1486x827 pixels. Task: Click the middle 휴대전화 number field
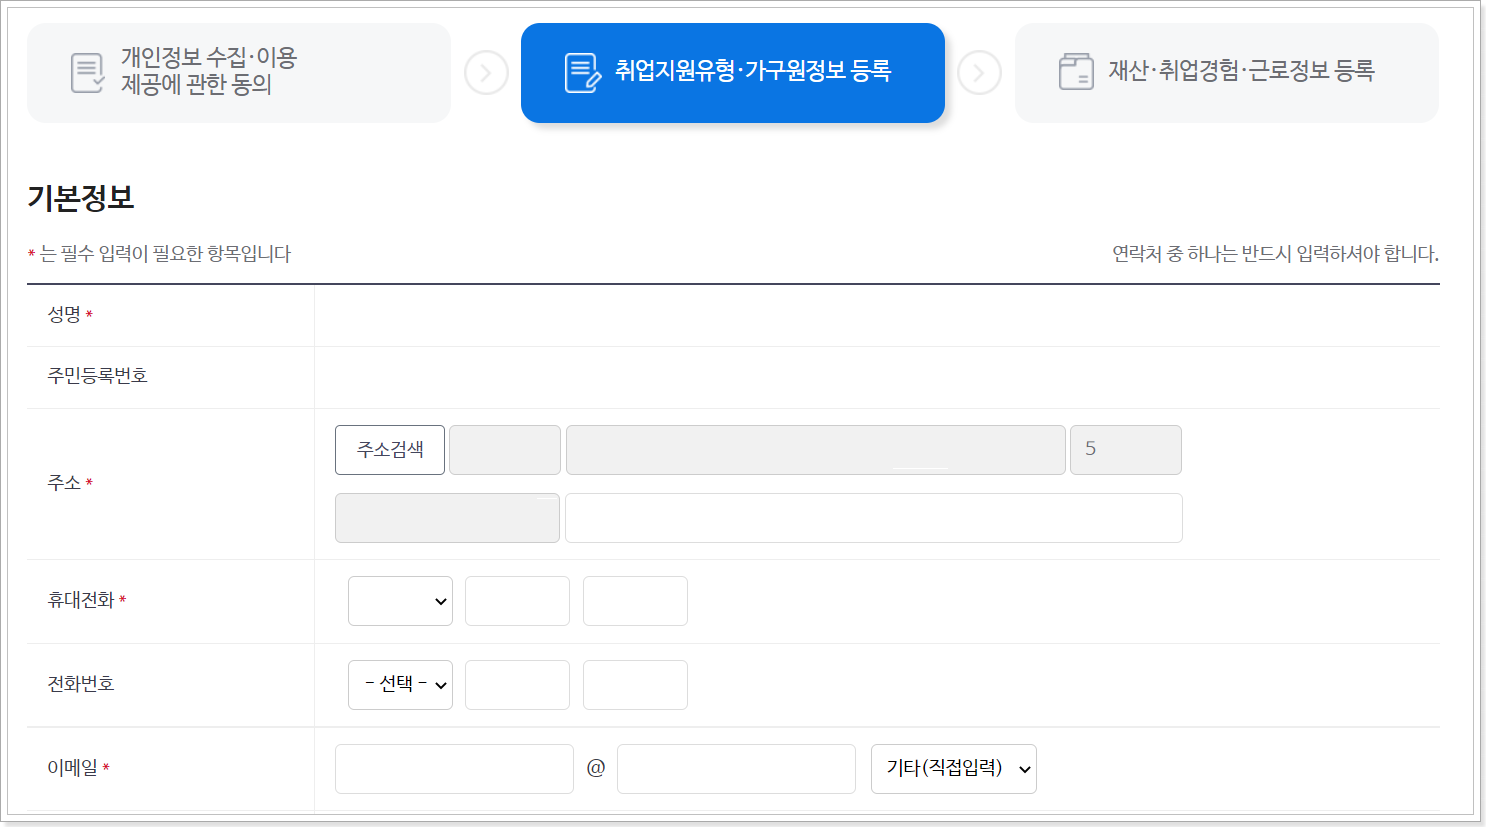(x=517, y=600)
